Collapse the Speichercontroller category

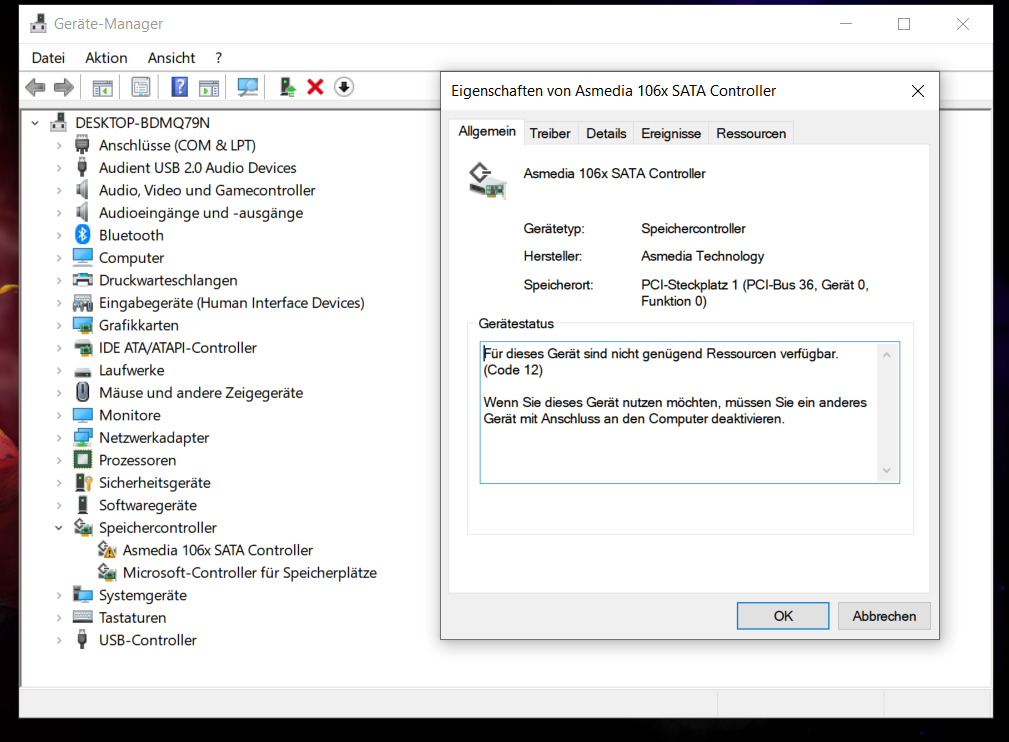59,528
